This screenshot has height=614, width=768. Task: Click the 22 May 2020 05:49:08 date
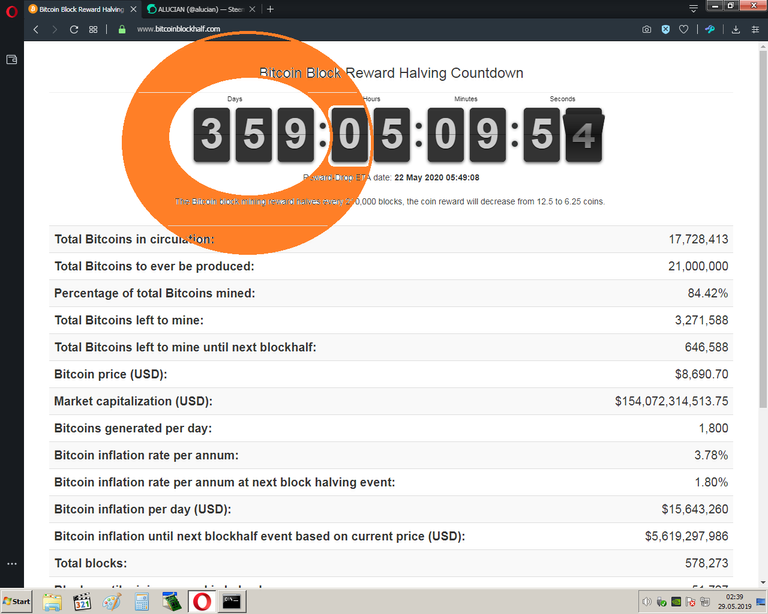pos(437,177)
